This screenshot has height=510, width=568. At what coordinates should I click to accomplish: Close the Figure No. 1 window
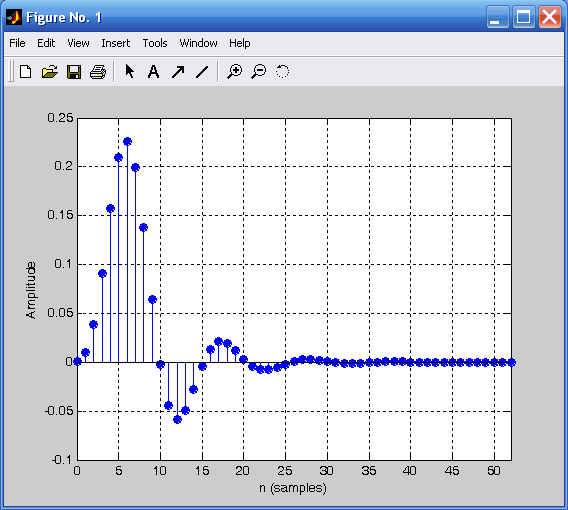(550, 17)
